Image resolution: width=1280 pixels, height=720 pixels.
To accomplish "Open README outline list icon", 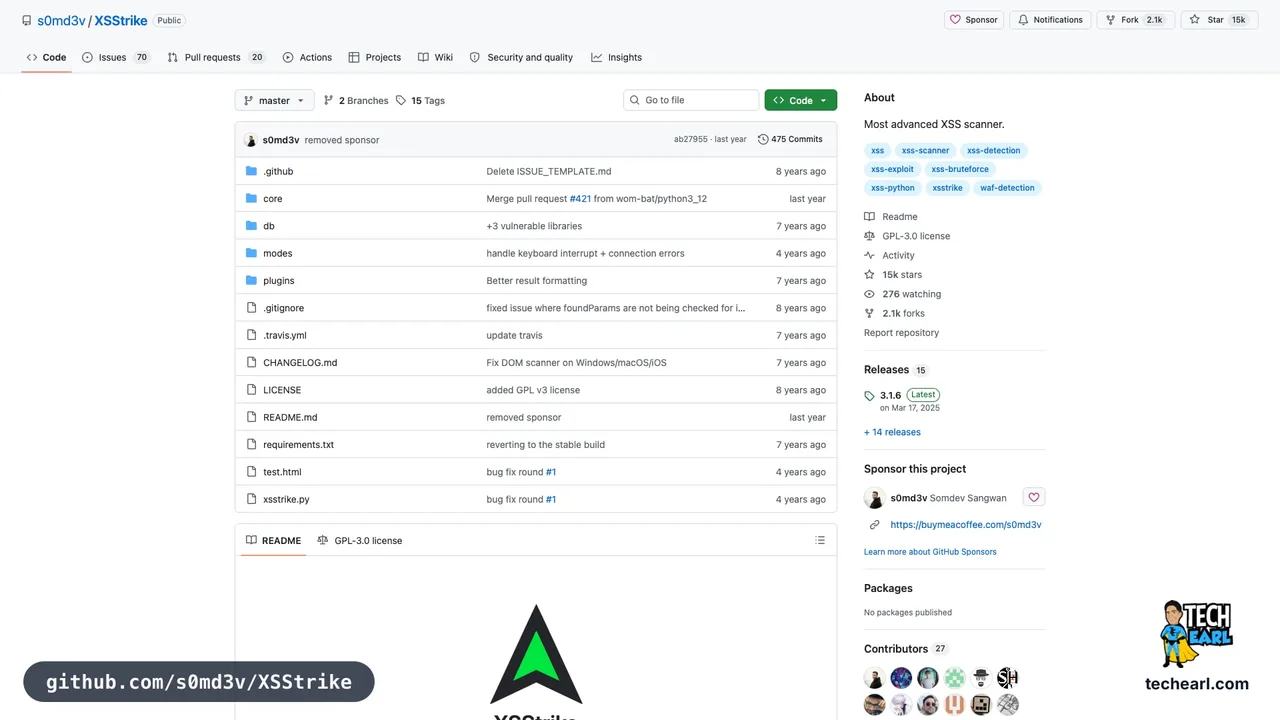I will 820,540.
